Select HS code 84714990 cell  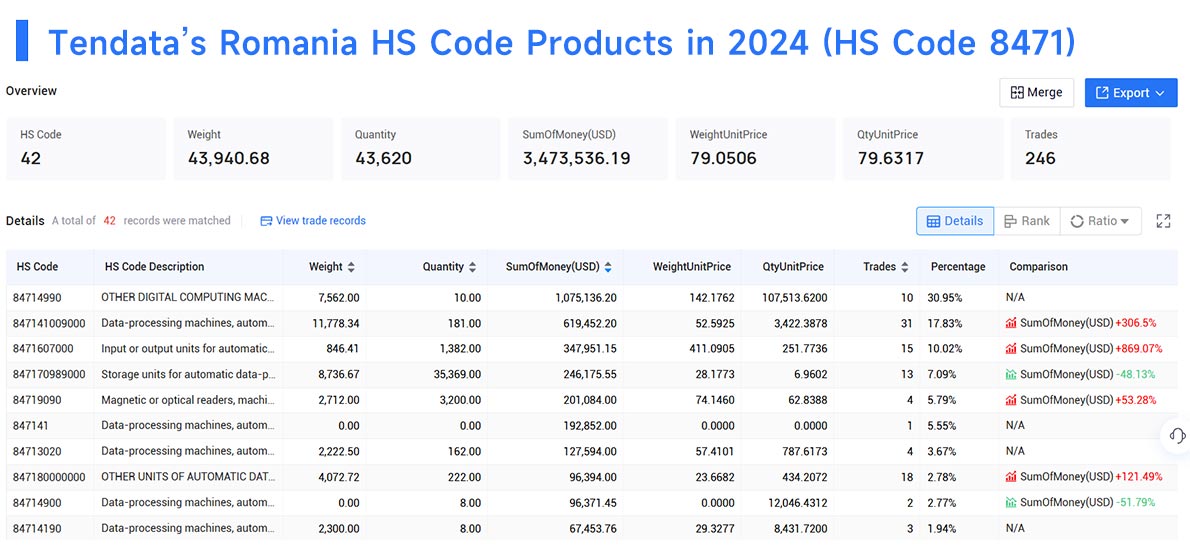tap(37, 297)
